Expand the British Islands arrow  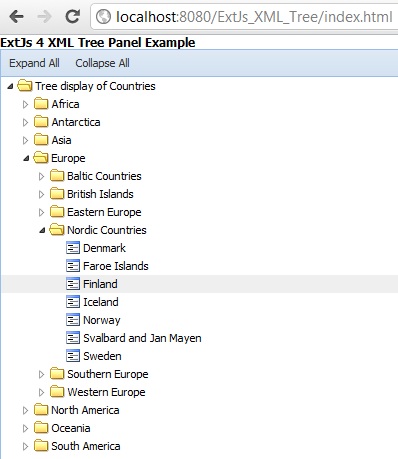tap(41, 194)
